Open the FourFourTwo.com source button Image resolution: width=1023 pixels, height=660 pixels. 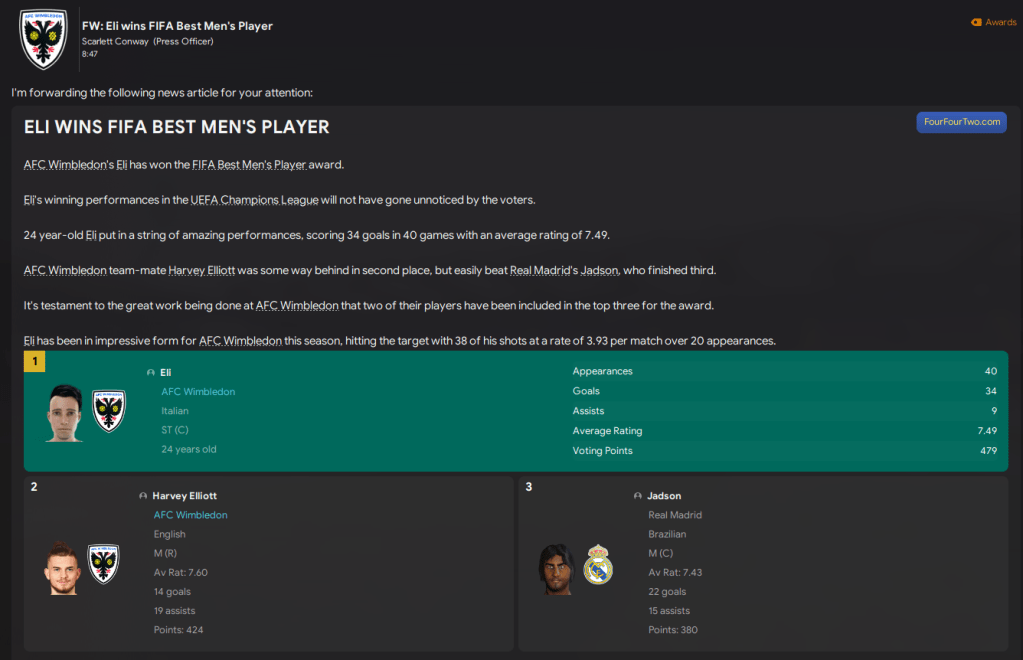pos(961,122)
